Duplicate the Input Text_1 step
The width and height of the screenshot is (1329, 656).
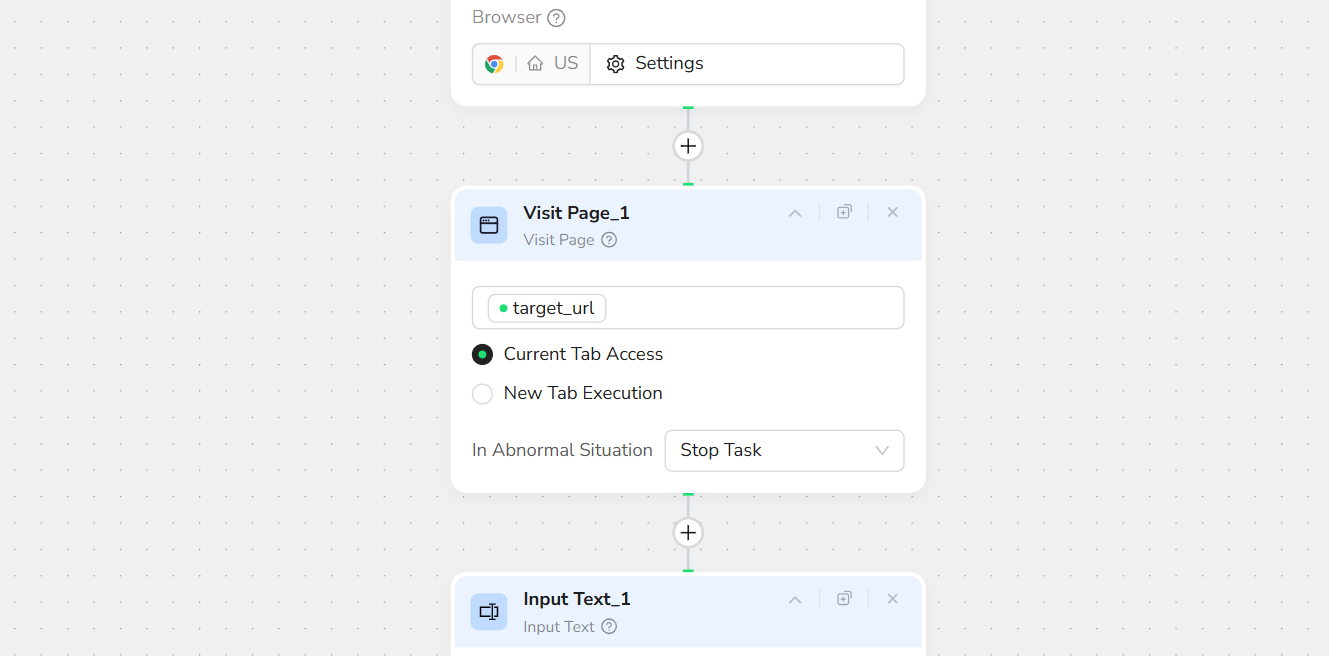[x=844, y=599]
